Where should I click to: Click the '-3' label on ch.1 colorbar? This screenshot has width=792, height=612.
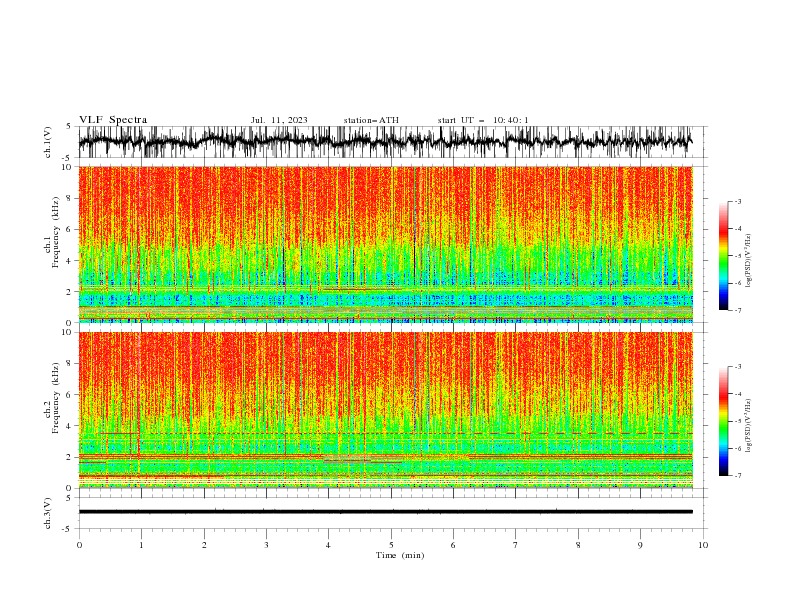click(x=737, y=201)
